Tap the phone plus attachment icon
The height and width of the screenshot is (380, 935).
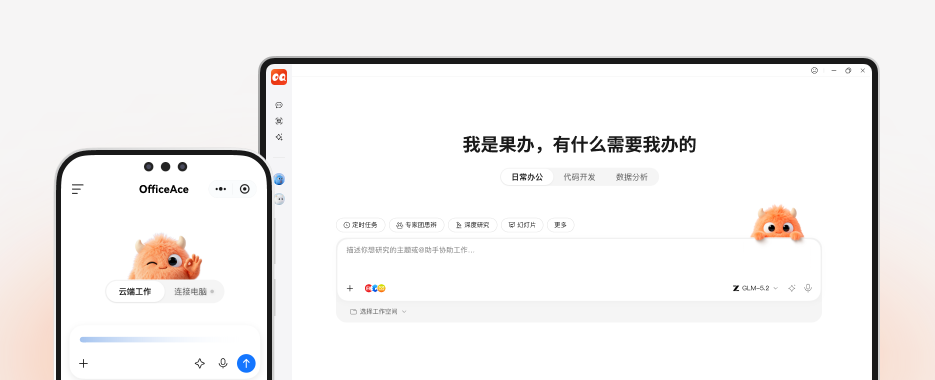coord(83,363)
